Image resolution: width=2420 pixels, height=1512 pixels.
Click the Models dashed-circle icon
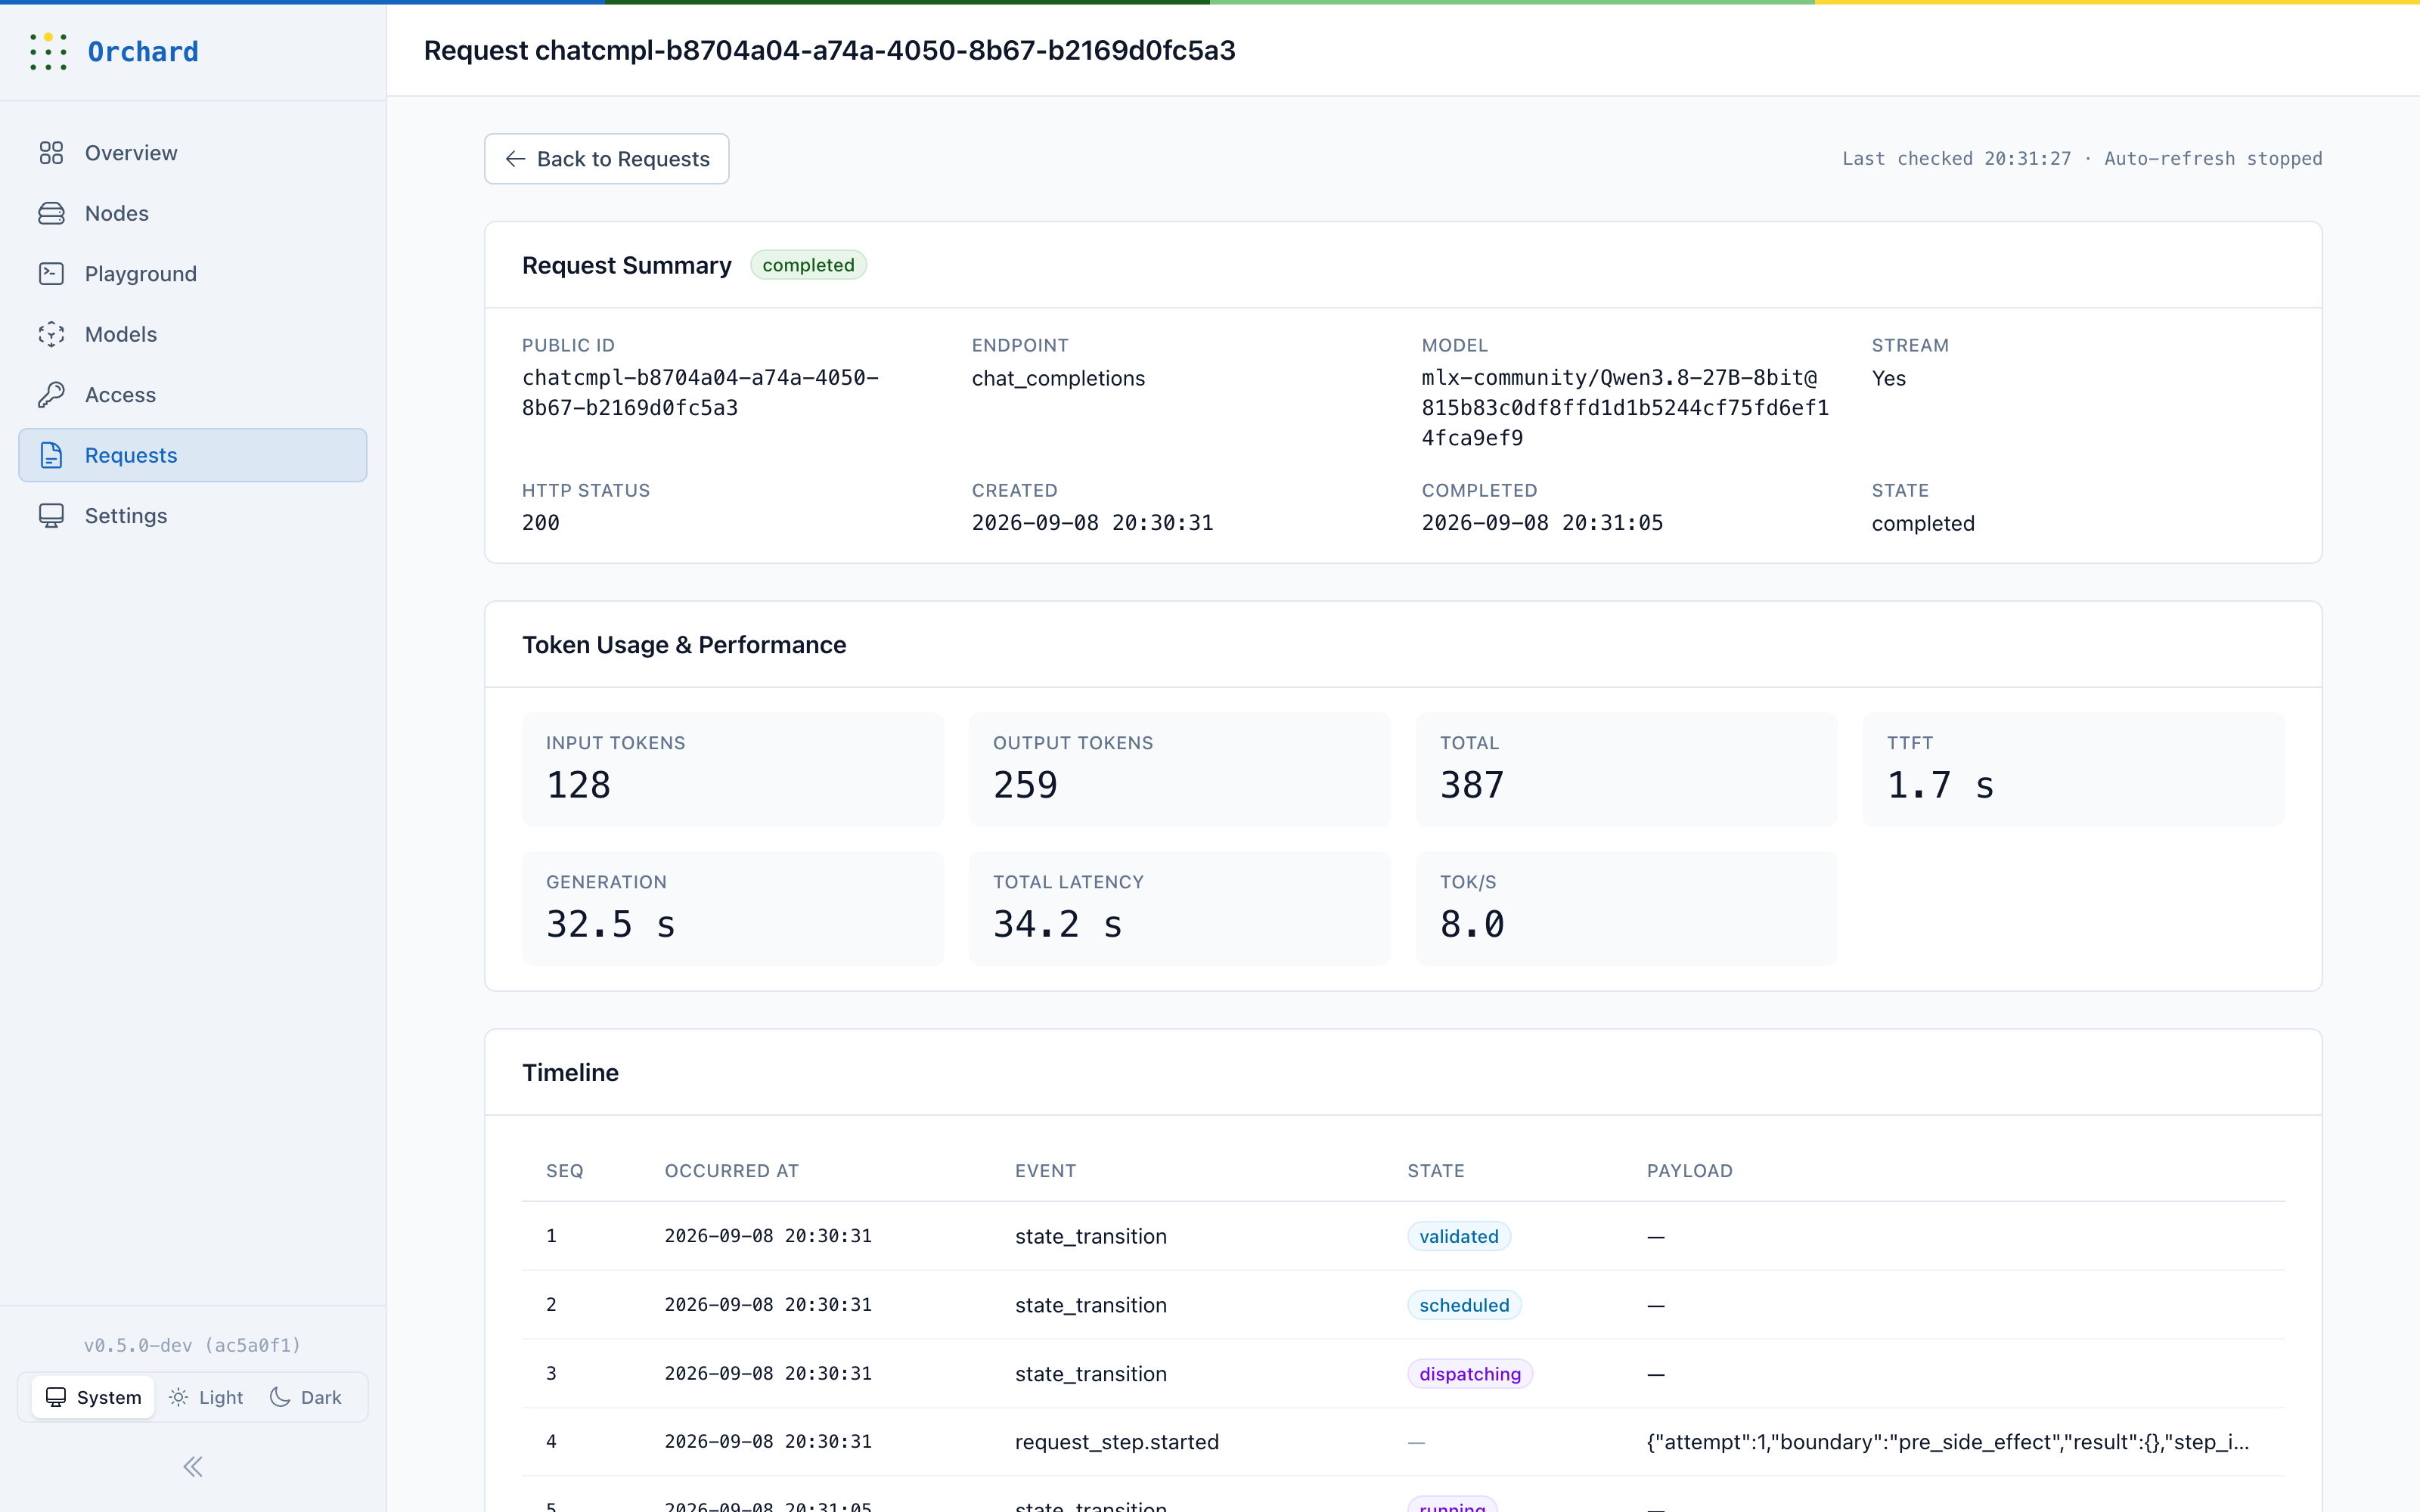(x=51, y=334)
